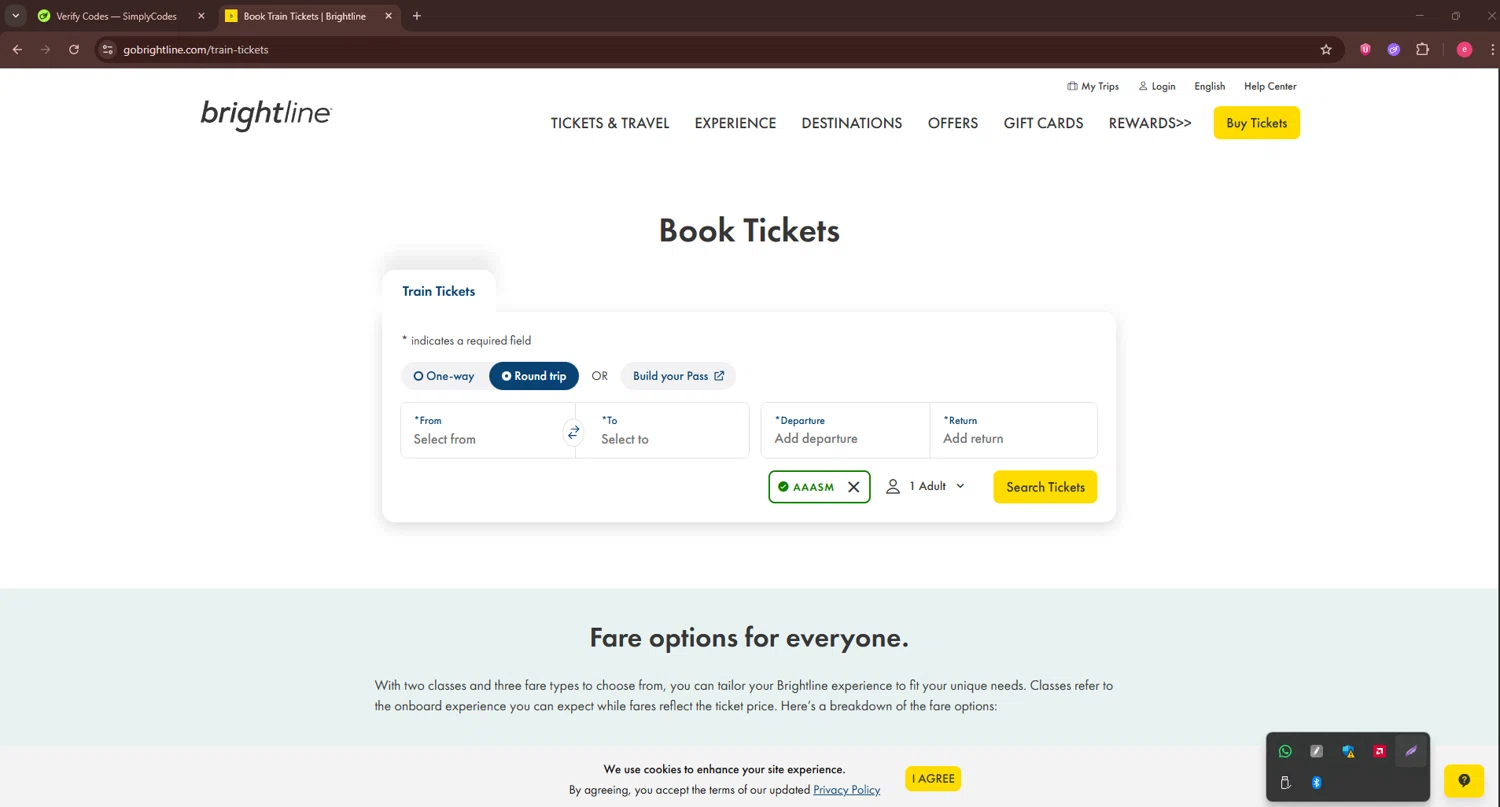Image resolution: width=1500 pixels, height=807 pixels.
Task: Open the Departure date picker
Action: (846, 430)
